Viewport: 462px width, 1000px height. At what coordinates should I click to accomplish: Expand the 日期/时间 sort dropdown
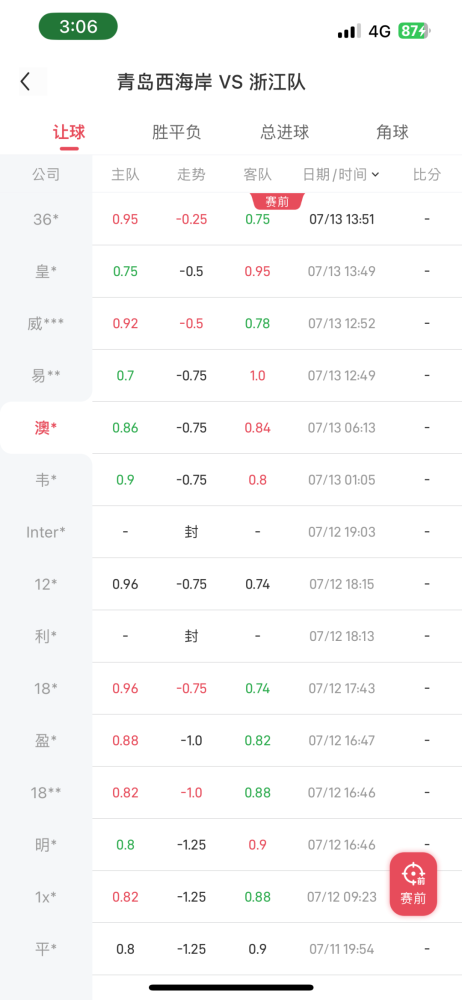point(341,174)
